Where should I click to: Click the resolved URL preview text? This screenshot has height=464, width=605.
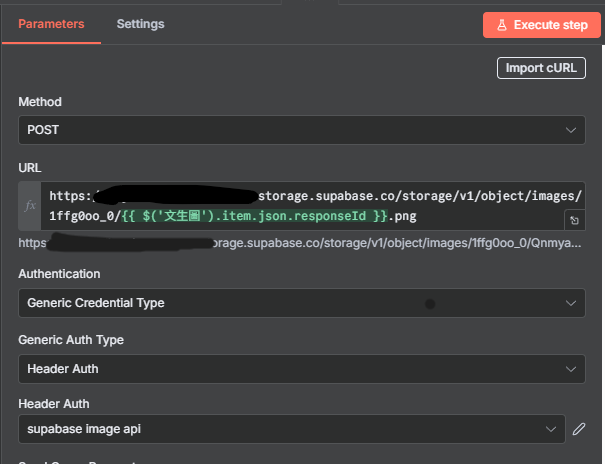tap(300, 243)
